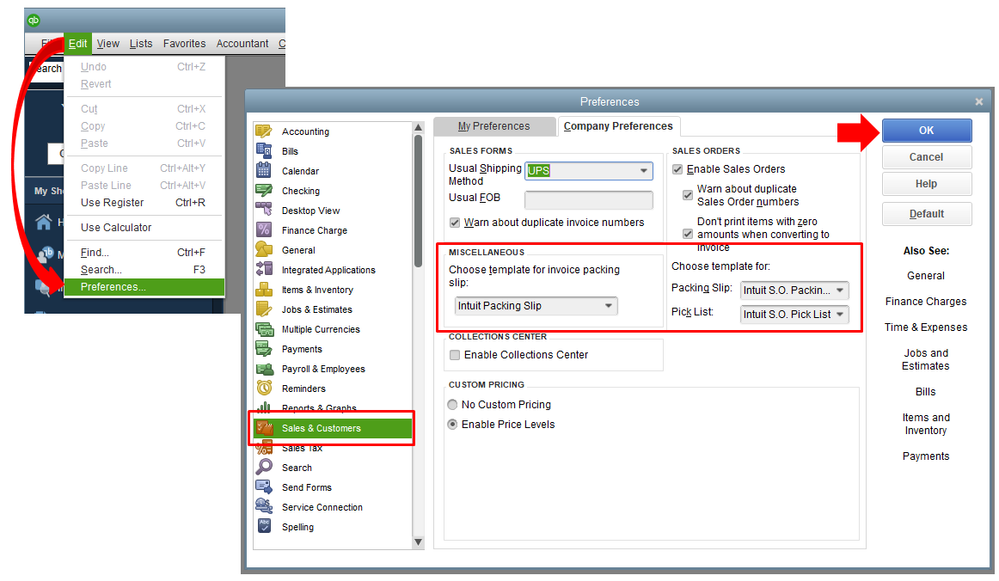Close the Preferences dialog with X
This screenshot has width=999, height=581.
pos(979,101)
